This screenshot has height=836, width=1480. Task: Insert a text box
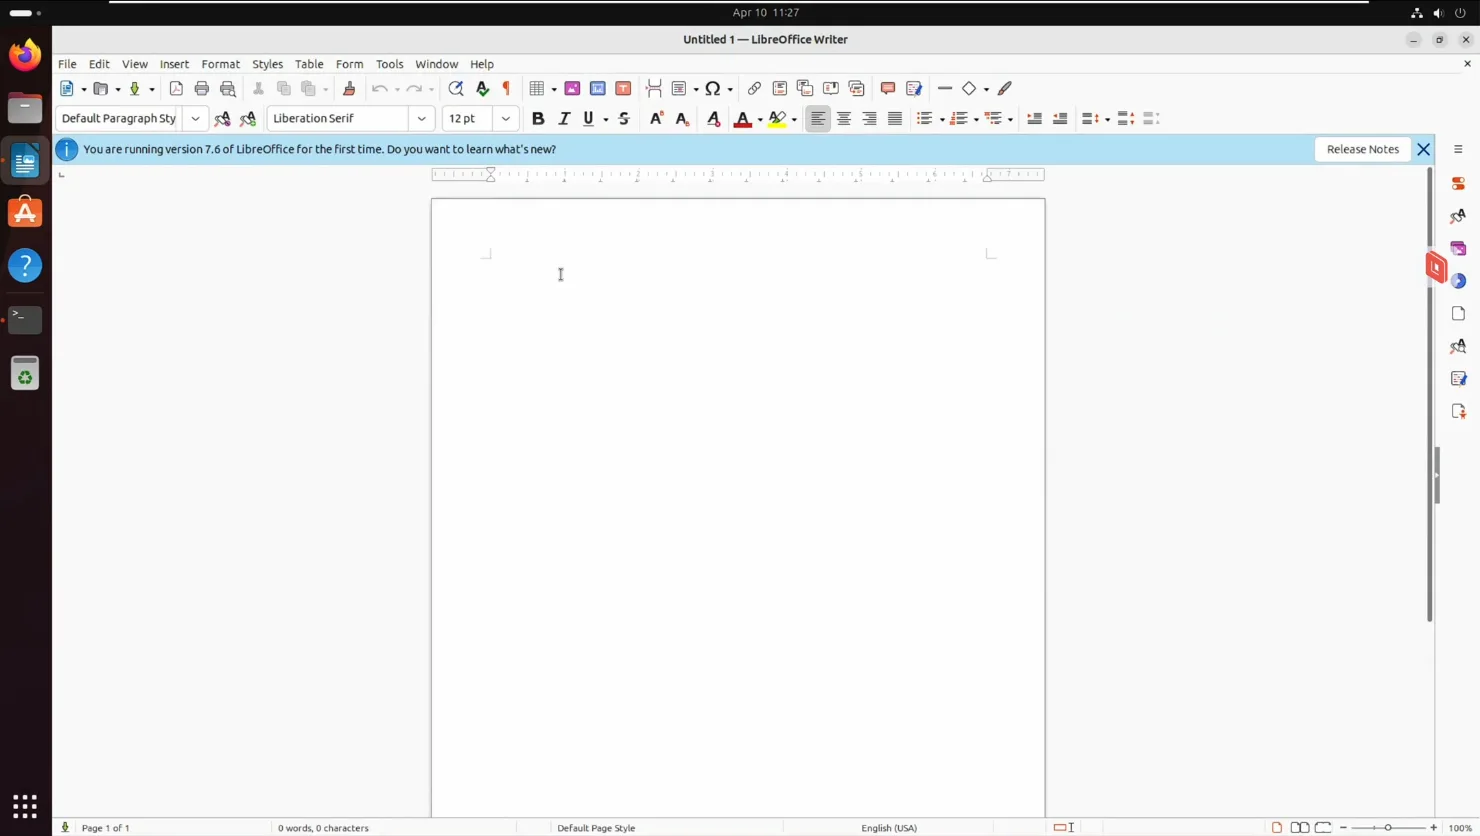(x=623, y=89)
